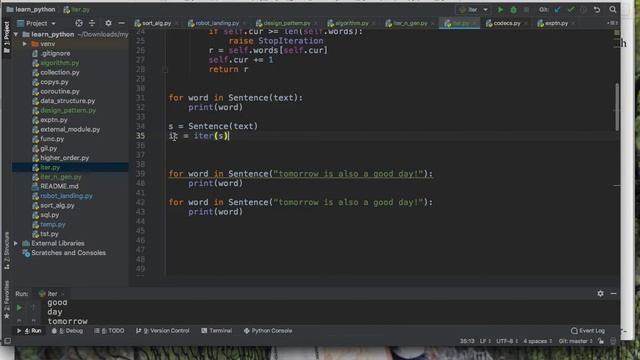Open the 4: Run tool window button
This screenshot has width=640, height=360.
(29, 331)
